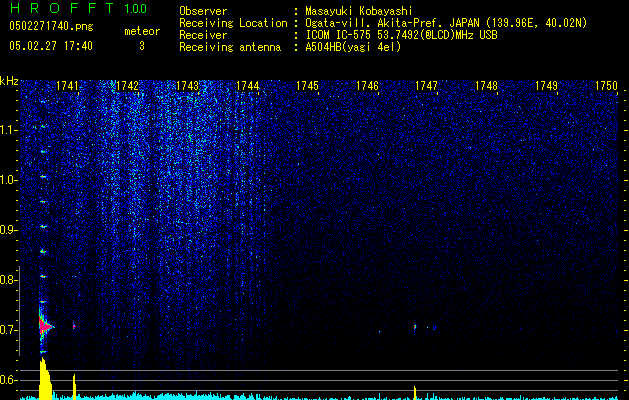629x400 pixels.
Task: Click the Receiving antenna label
Action: (230, 47)
